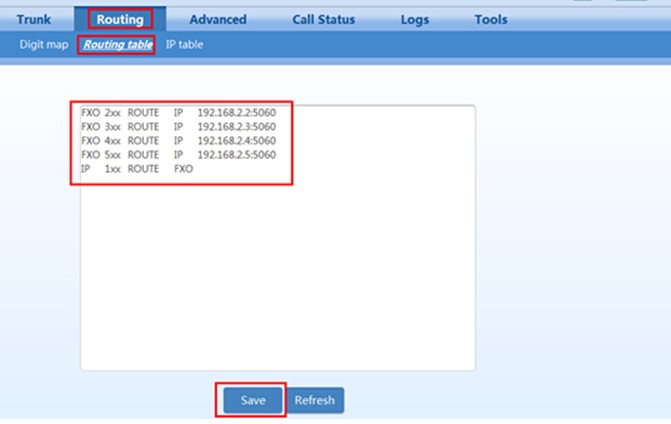The width and height of the screenshot is (671, 424).
Task: Save the routing table
Action: tap(252, 400)
